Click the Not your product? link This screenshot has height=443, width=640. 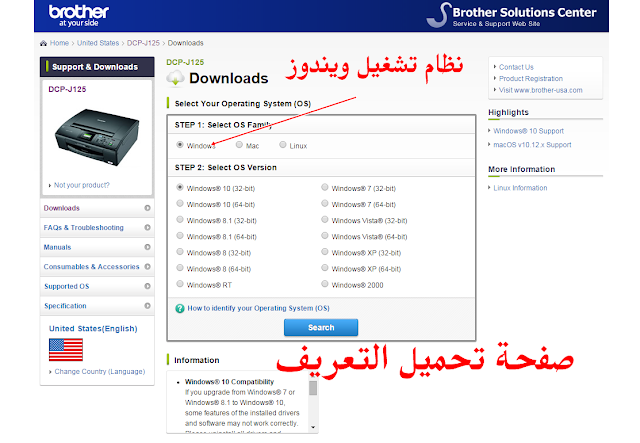pyautogui.click(x=82, y=185)
